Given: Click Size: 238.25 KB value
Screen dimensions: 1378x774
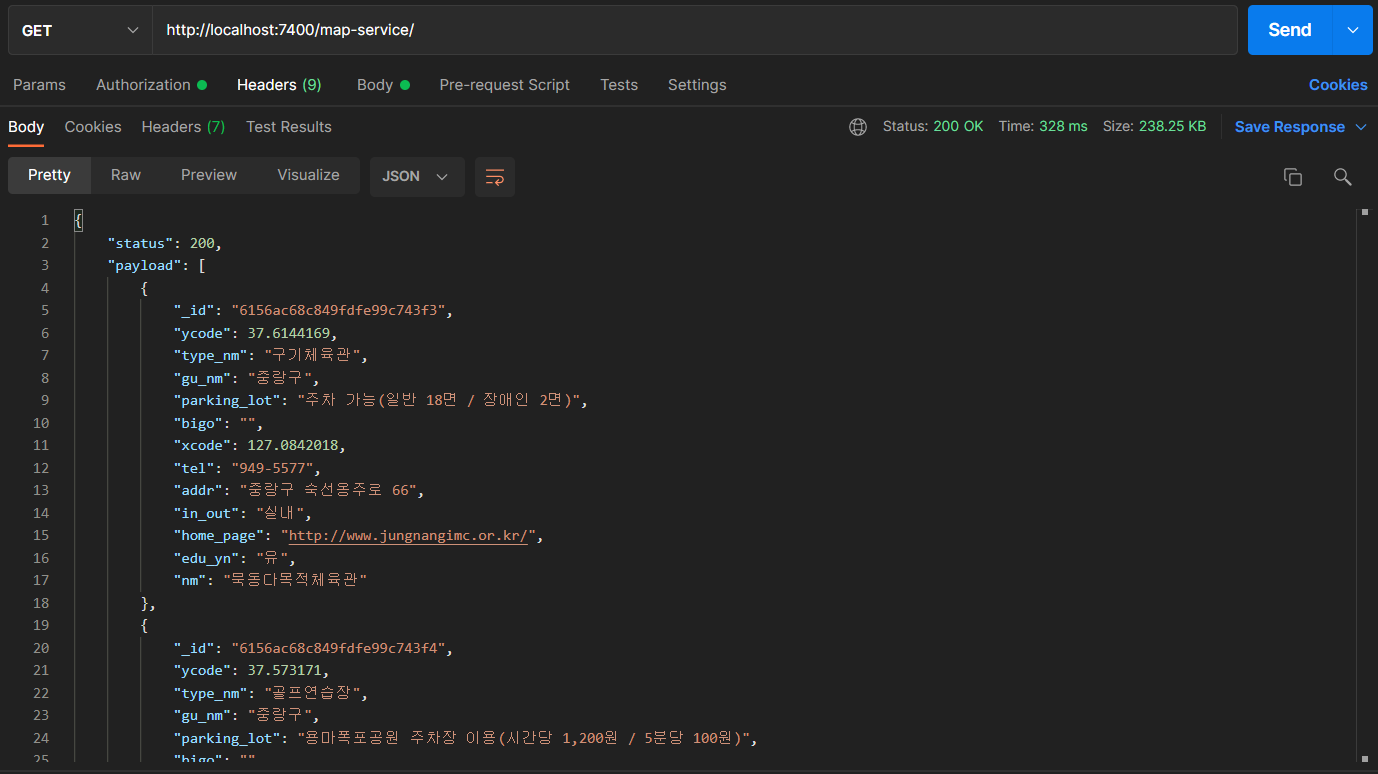Looking at the screenshot, I should pos(1155,127).
